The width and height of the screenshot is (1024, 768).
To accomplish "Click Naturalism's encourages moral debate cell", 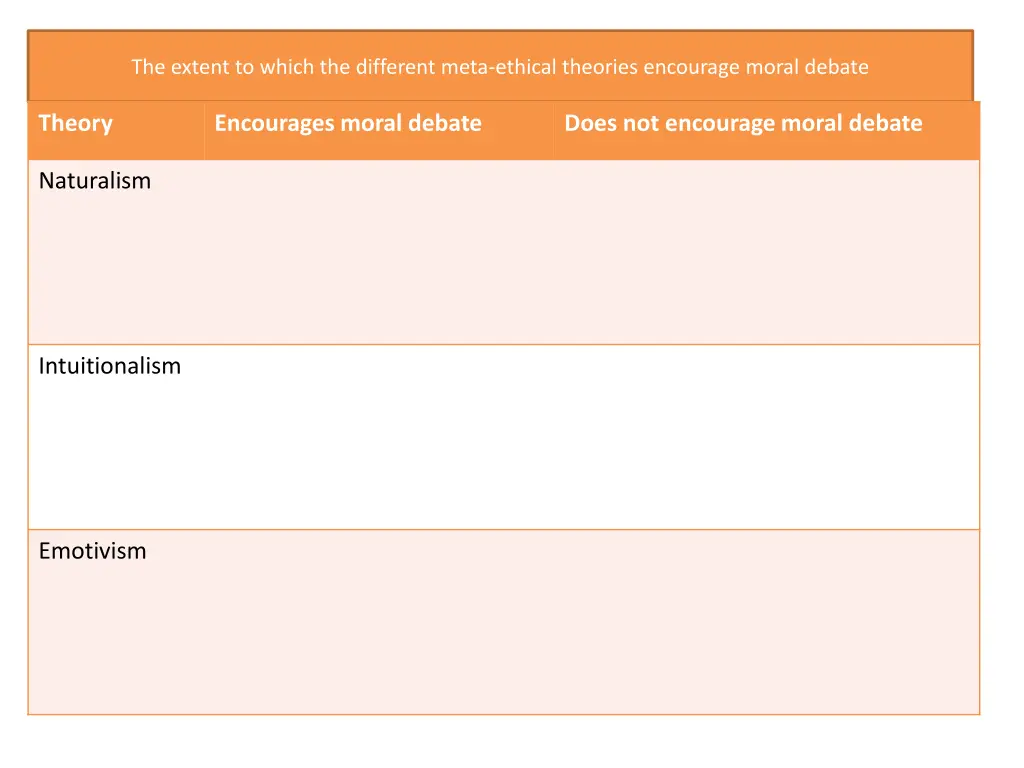I will click(379, 252).
